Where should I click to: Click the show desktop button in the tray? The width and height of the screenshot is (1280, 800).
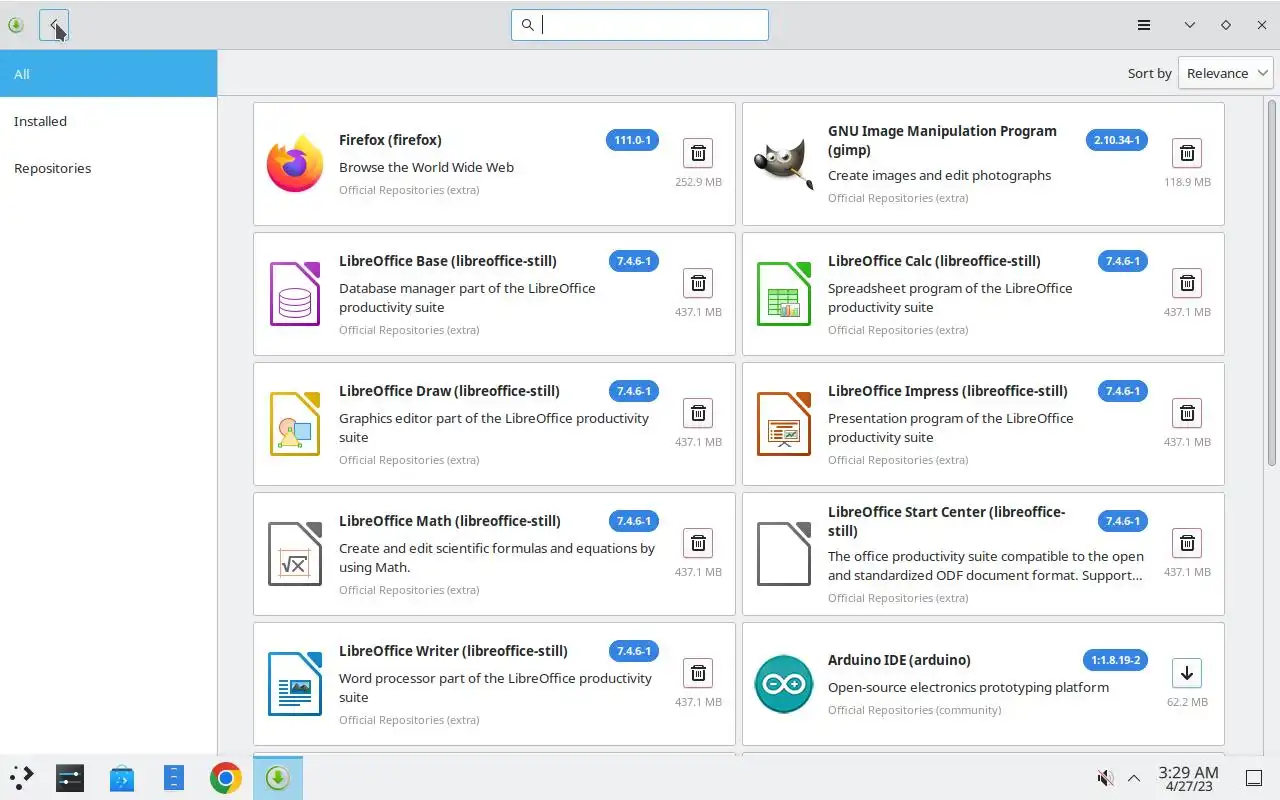click(x=1253, y=778)
